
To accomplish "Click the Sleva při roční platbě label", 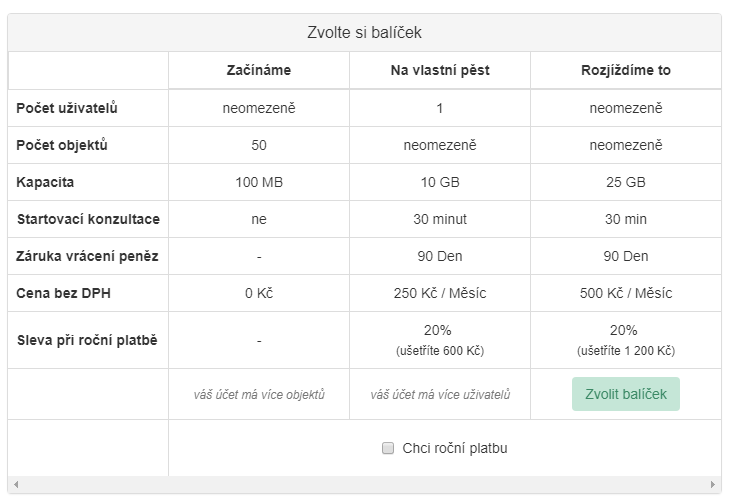I will coord(87,339).
